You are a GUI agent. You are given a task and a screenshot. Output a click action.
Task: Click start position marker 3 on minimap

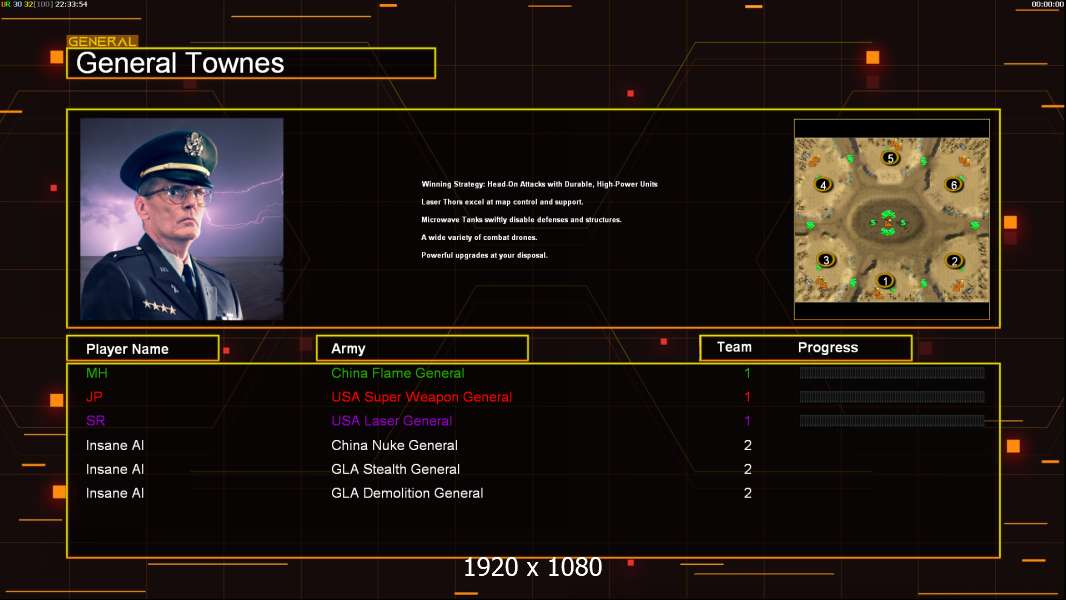tap(826, 260)
